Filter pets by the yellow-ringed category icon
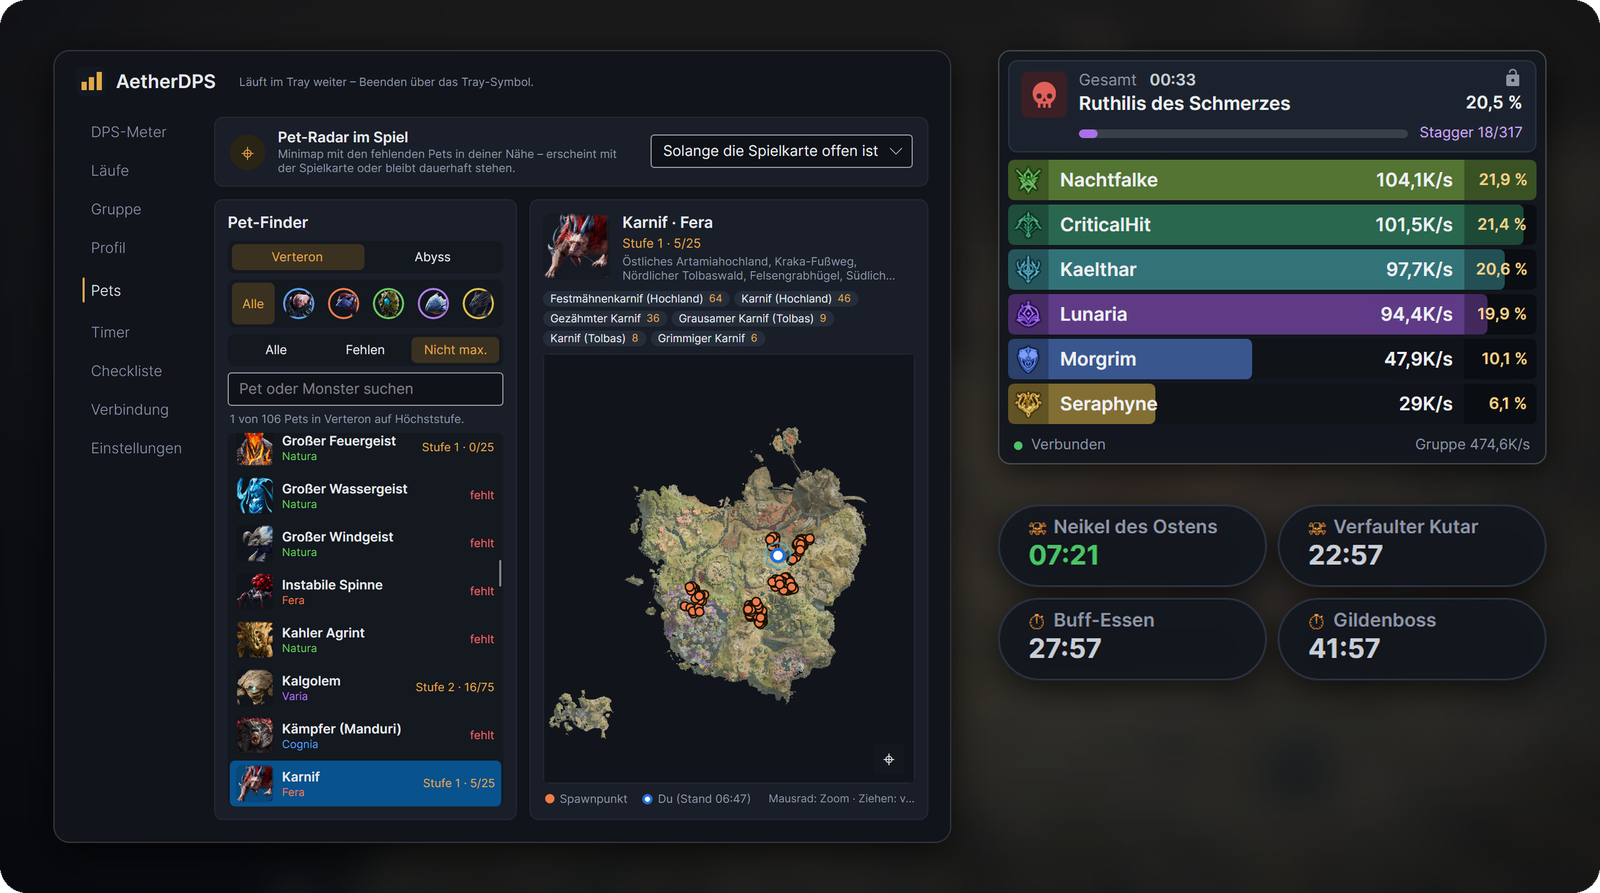 (478, 303)
